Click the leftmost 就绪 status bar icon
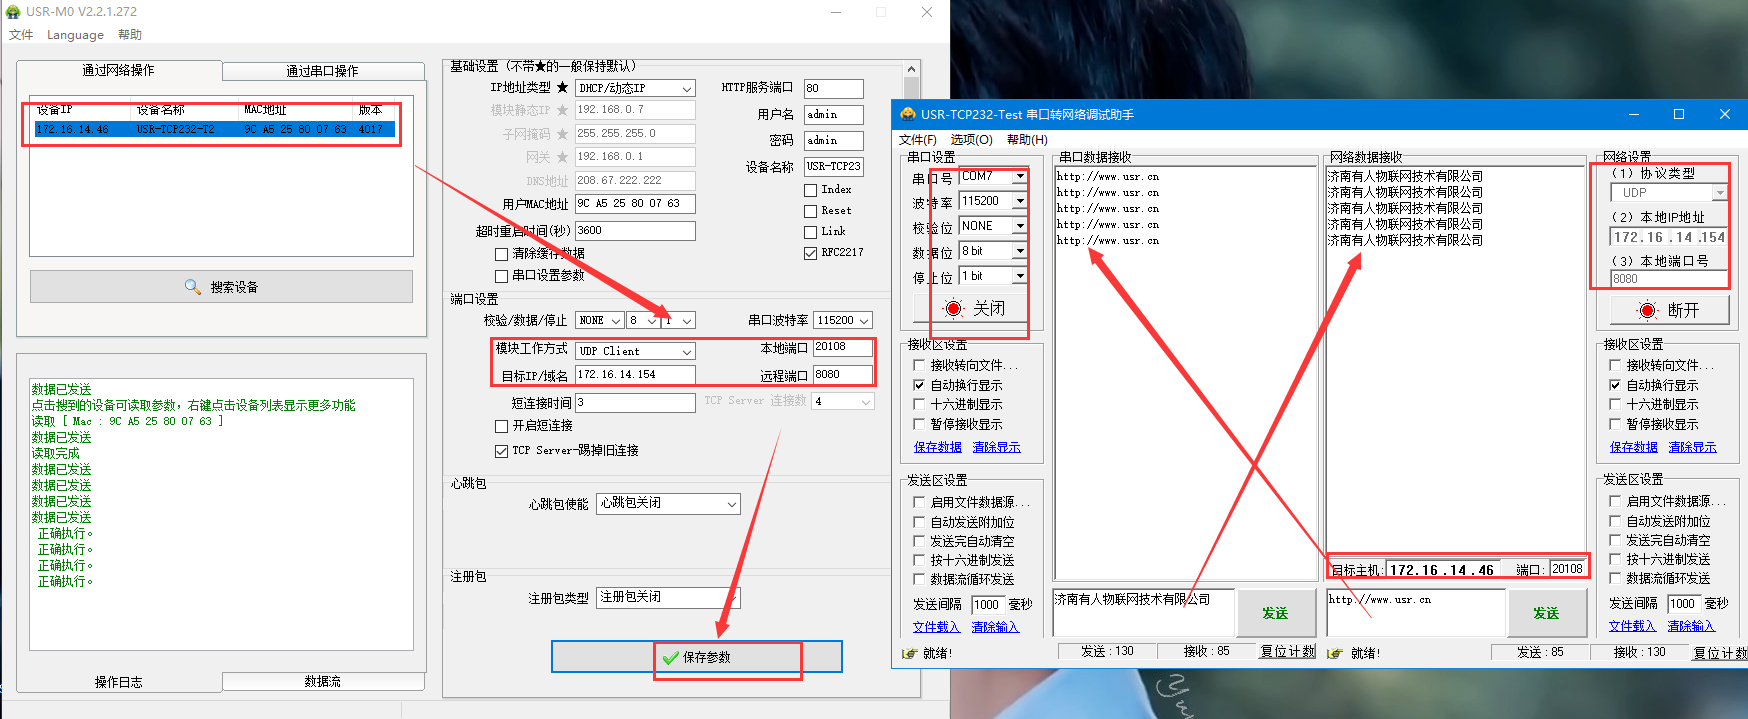This screenshot has width=1748, height=719. click(x=909, y=653)
